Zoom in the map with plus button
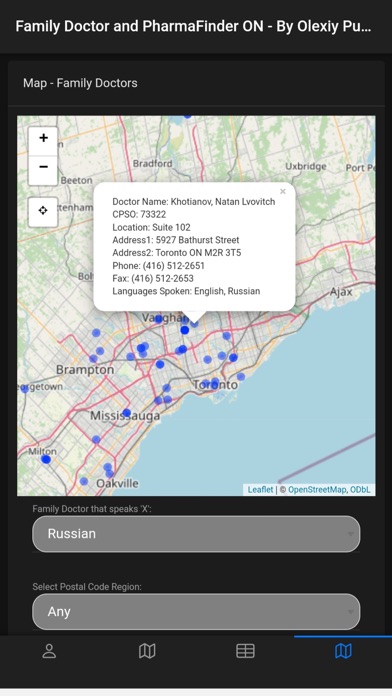 click(x=43, y=141)
